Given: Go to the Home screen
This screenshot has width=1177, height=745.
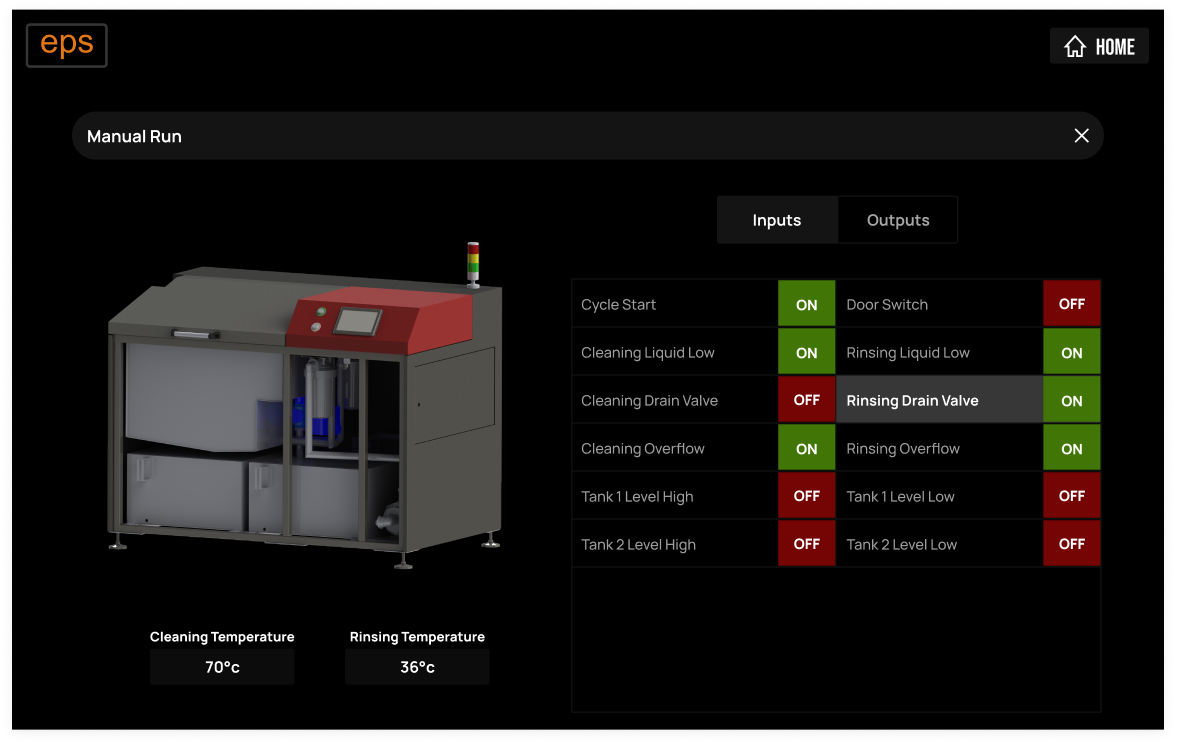Looking at the screenshot, I should pyautogui.click(x=1099, y=46).
